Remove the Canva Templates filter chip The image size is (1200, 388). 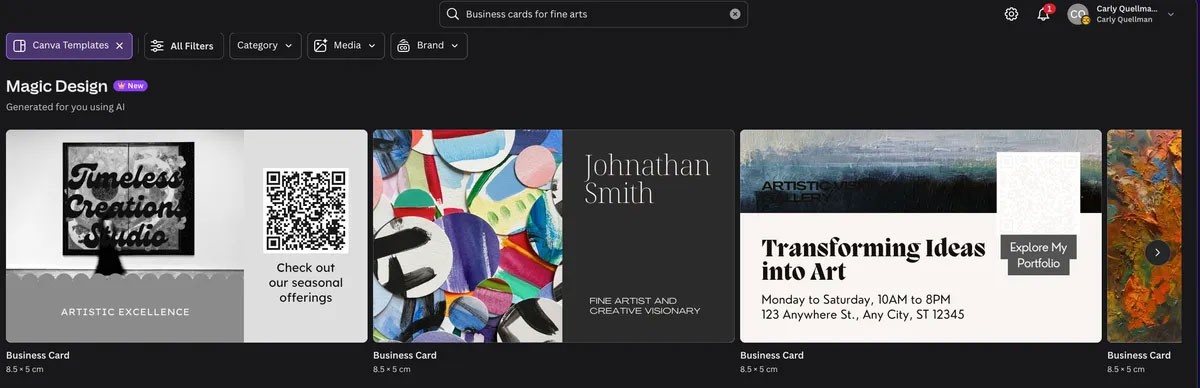[119, 46]
